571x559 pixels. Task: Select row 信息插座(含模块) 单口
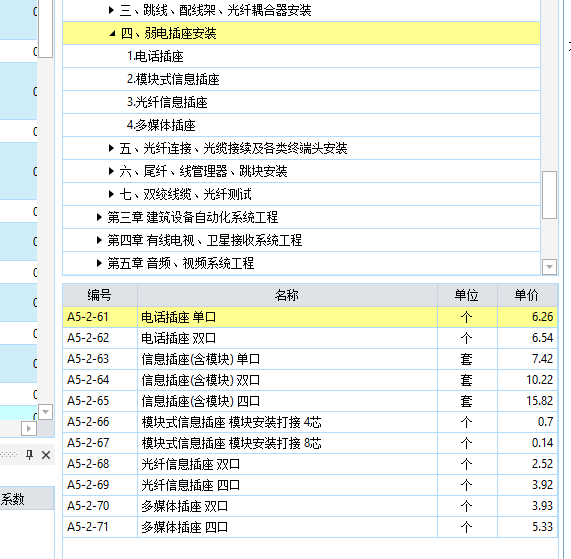[x=310, y=359]
